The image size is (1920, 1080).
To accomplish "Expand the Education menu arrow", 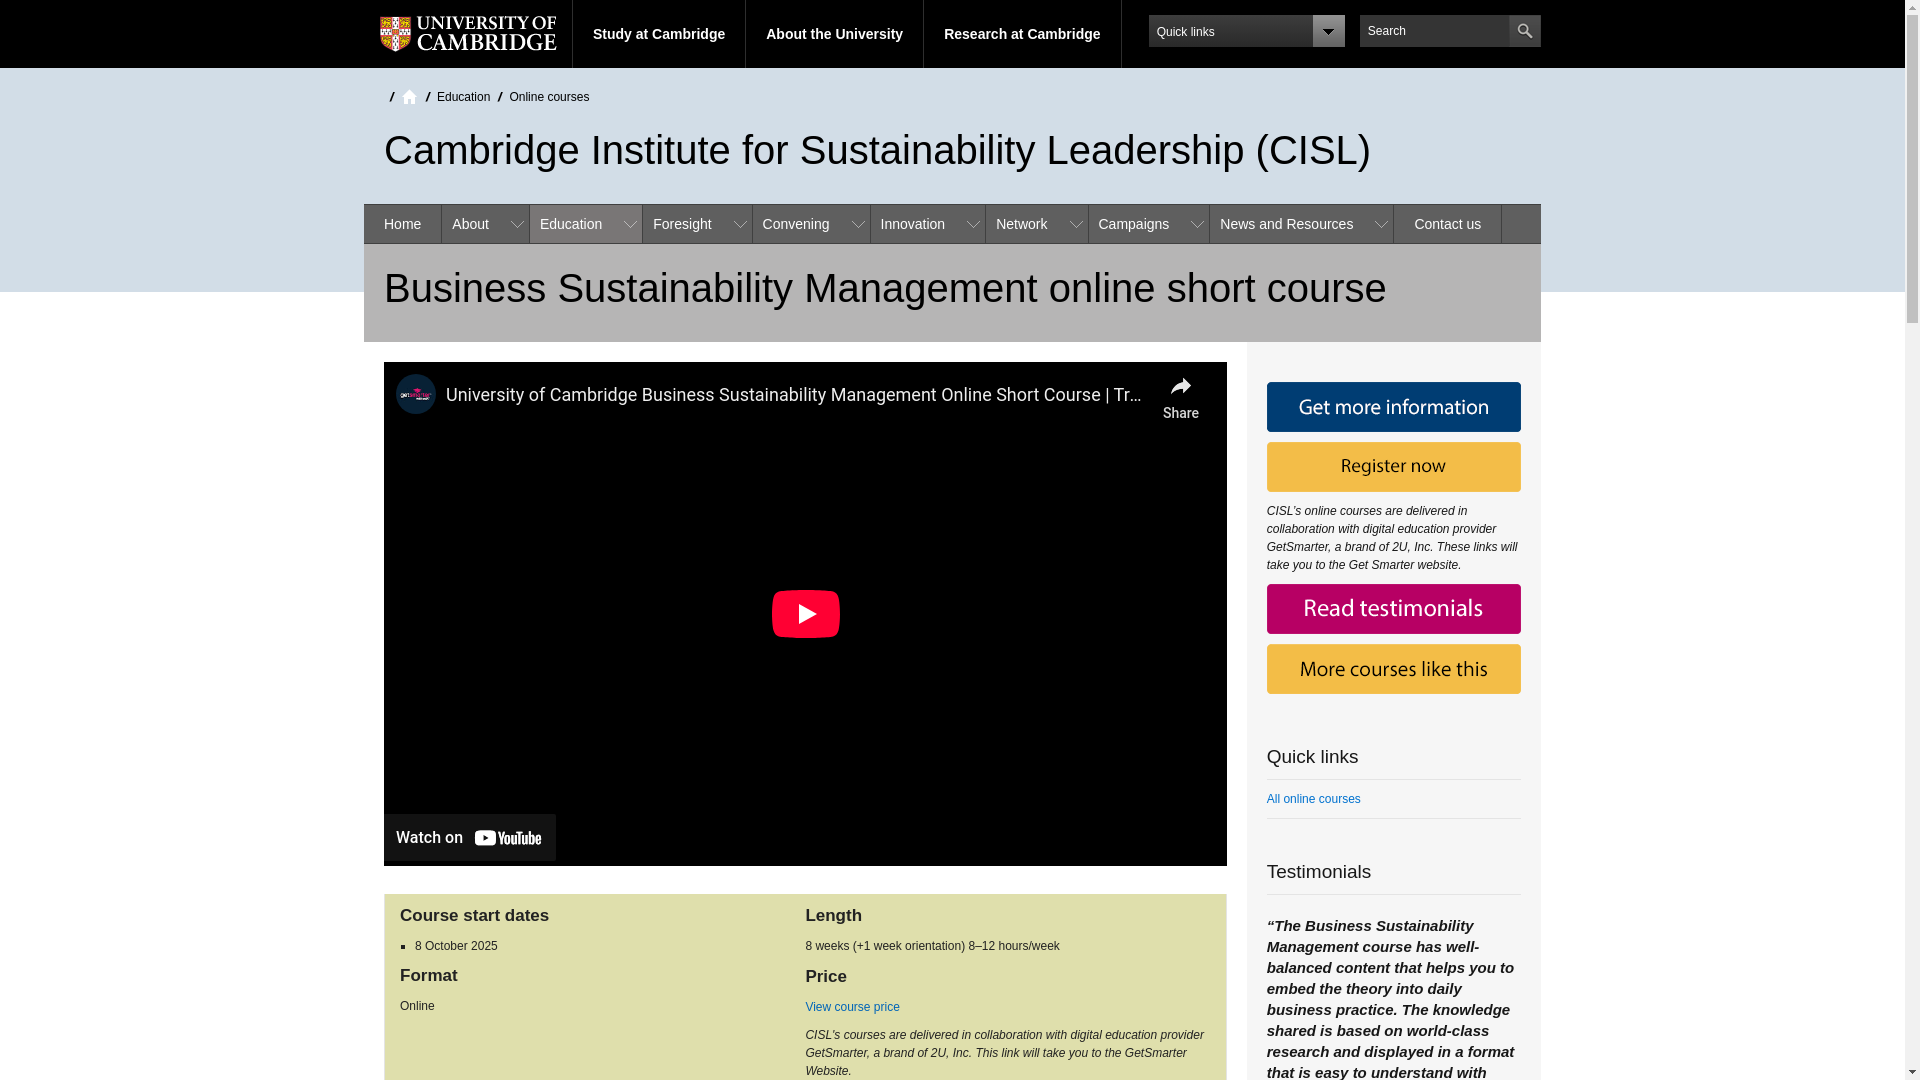I will pyautogui.click(x=630, y=224).
